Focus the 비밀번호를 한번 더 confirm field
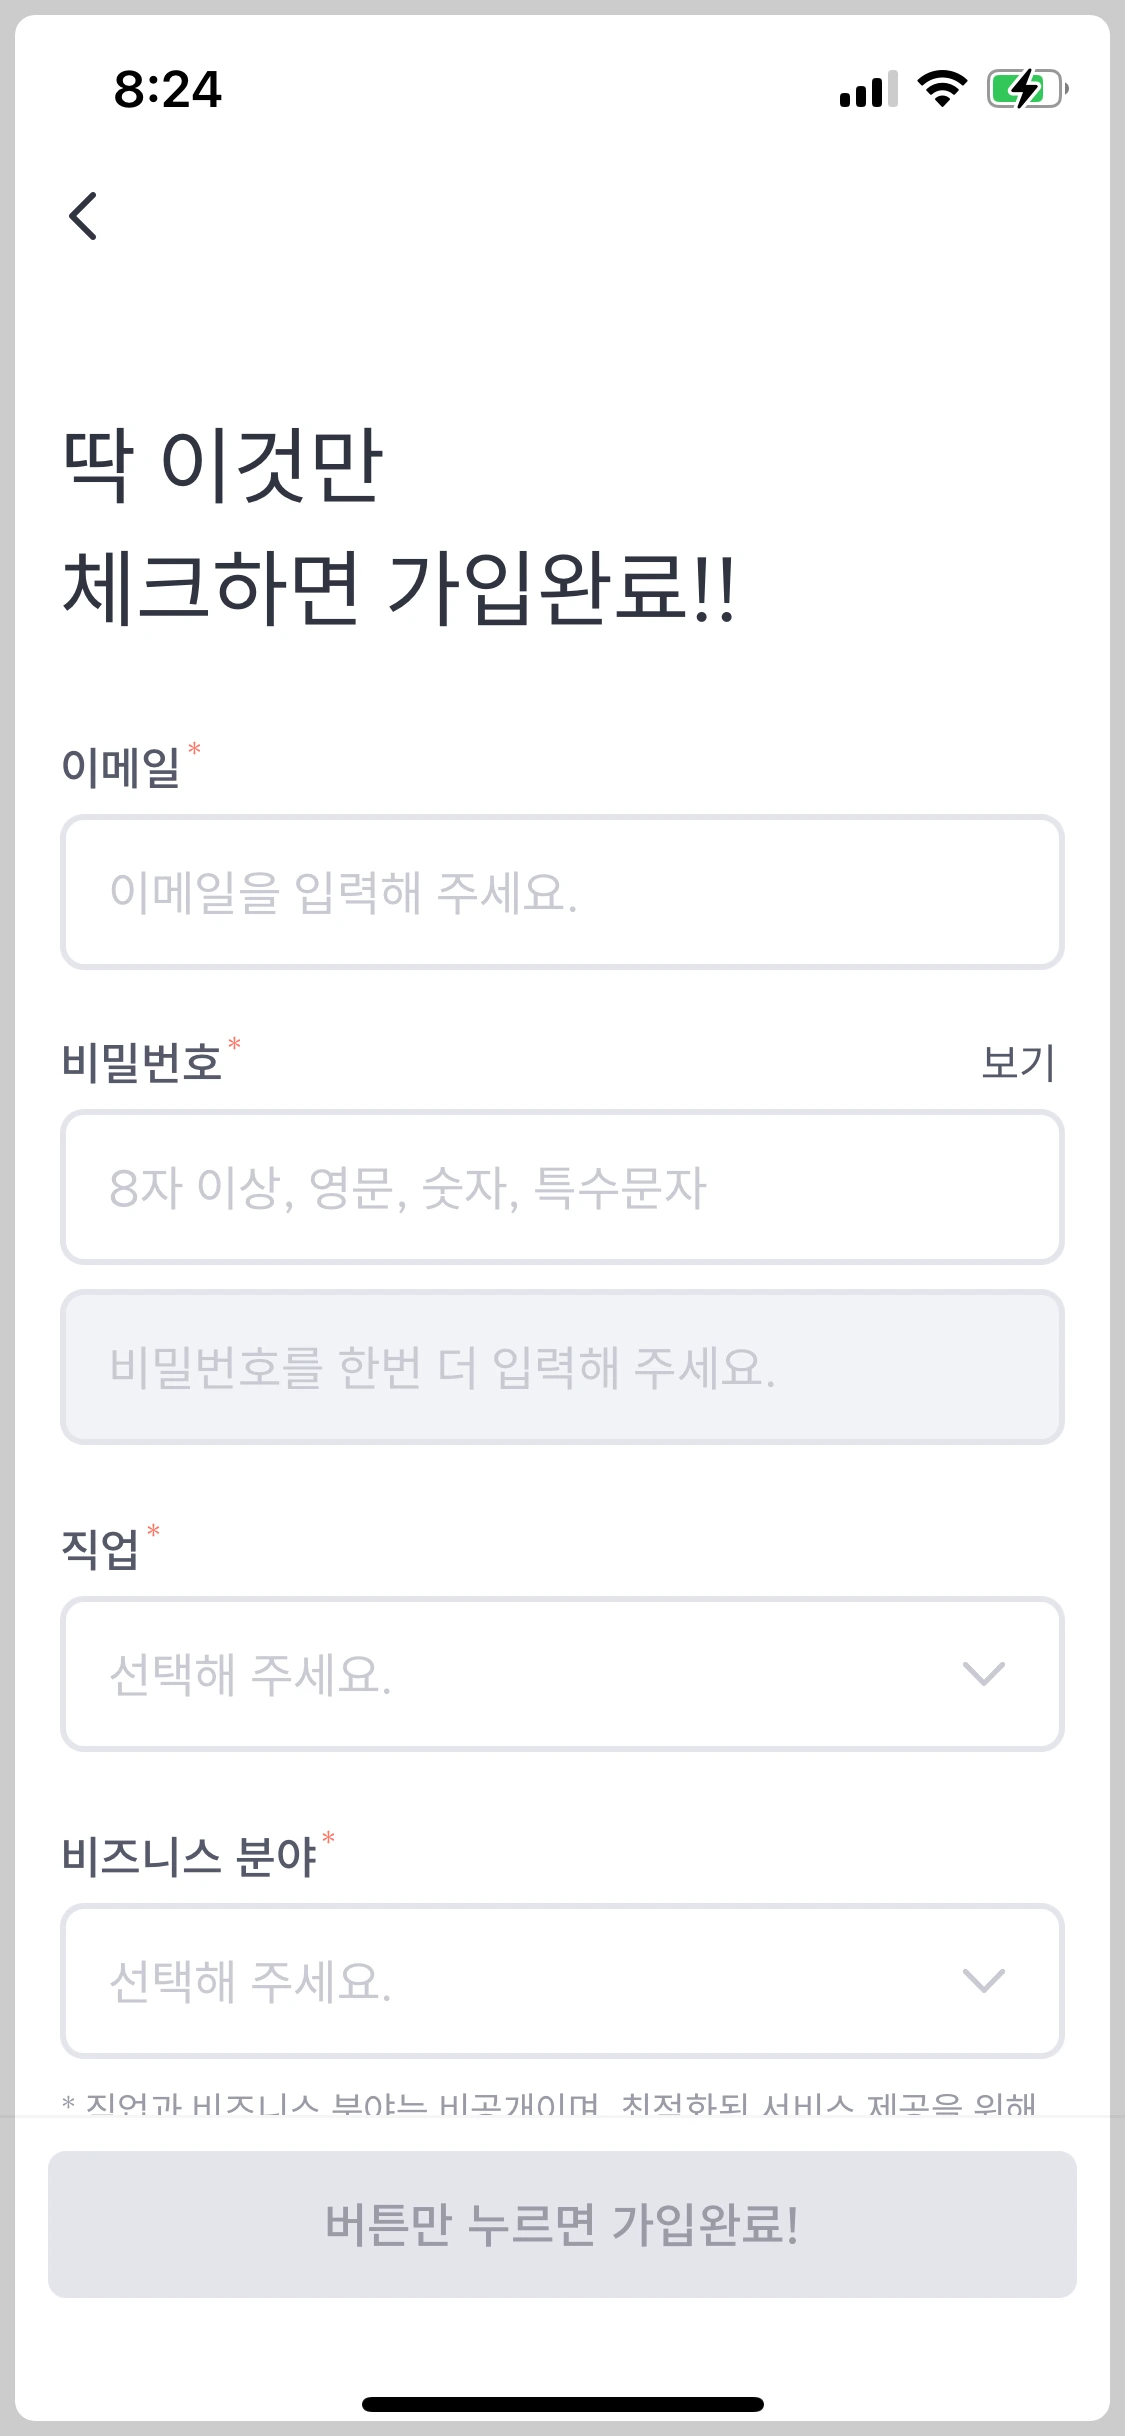Image resolution: width=1125 pixels, height=2436 pixels. pyautogui.click(x=562, y=1367)
